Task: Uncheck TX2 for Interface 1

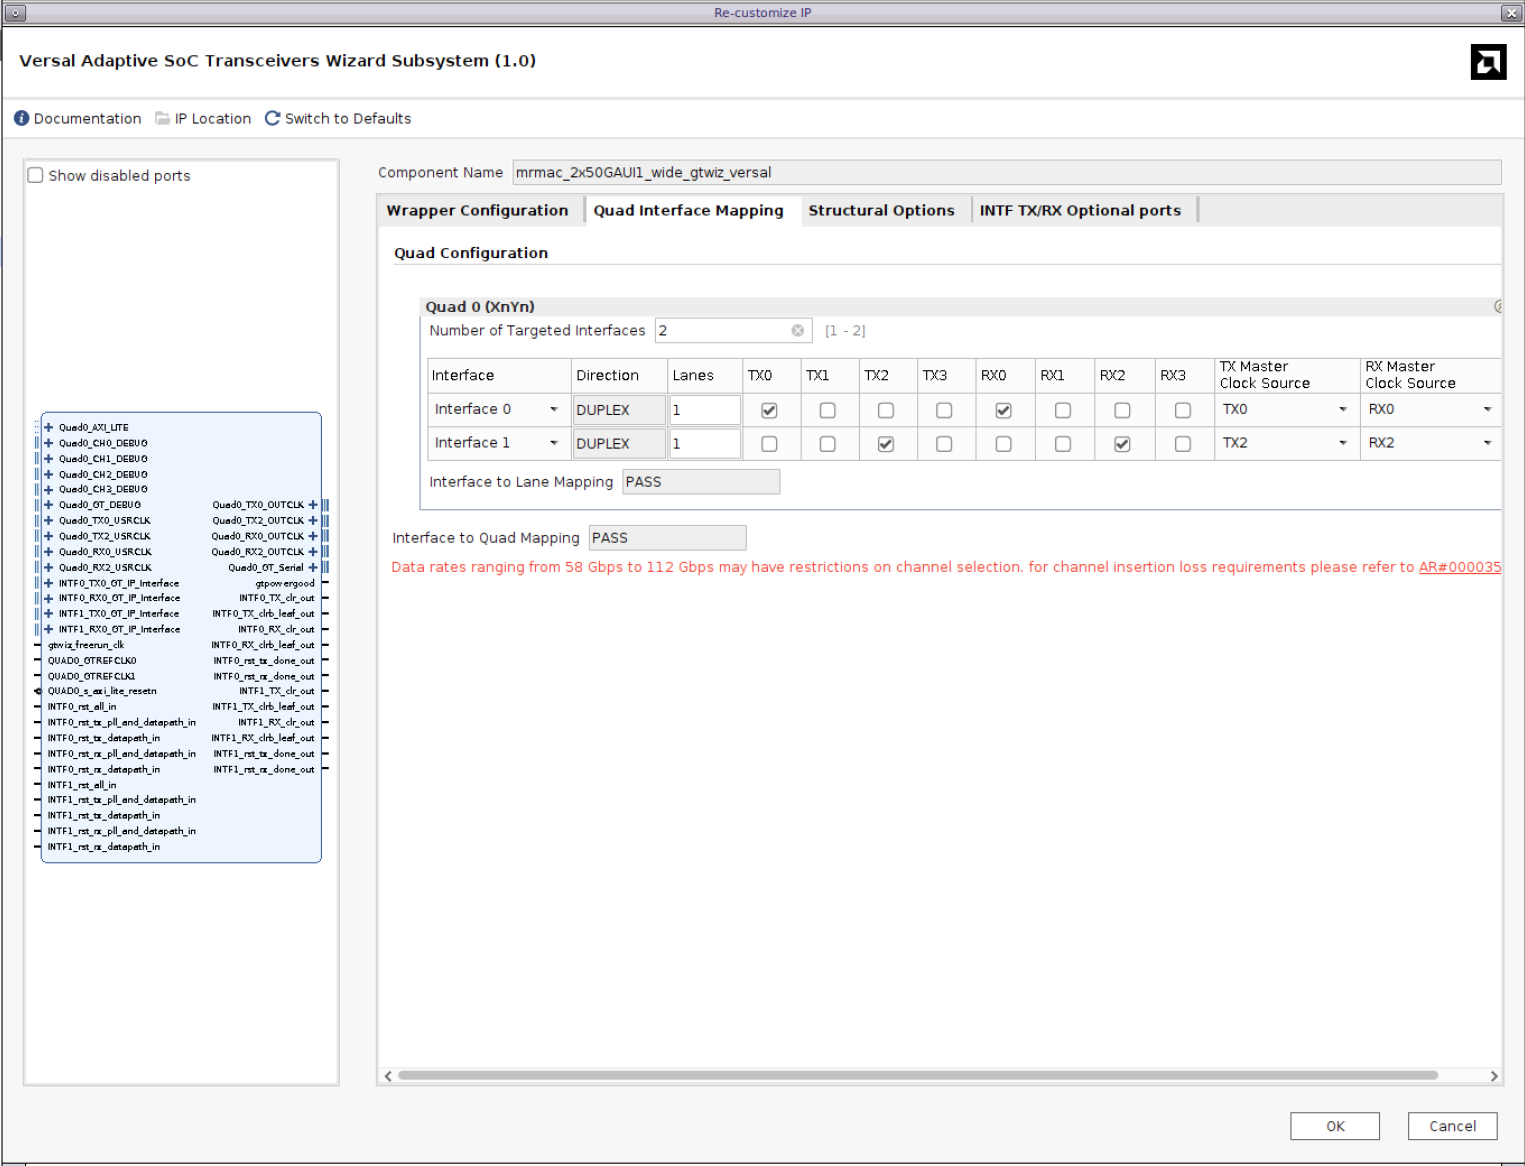Action: 886,444
